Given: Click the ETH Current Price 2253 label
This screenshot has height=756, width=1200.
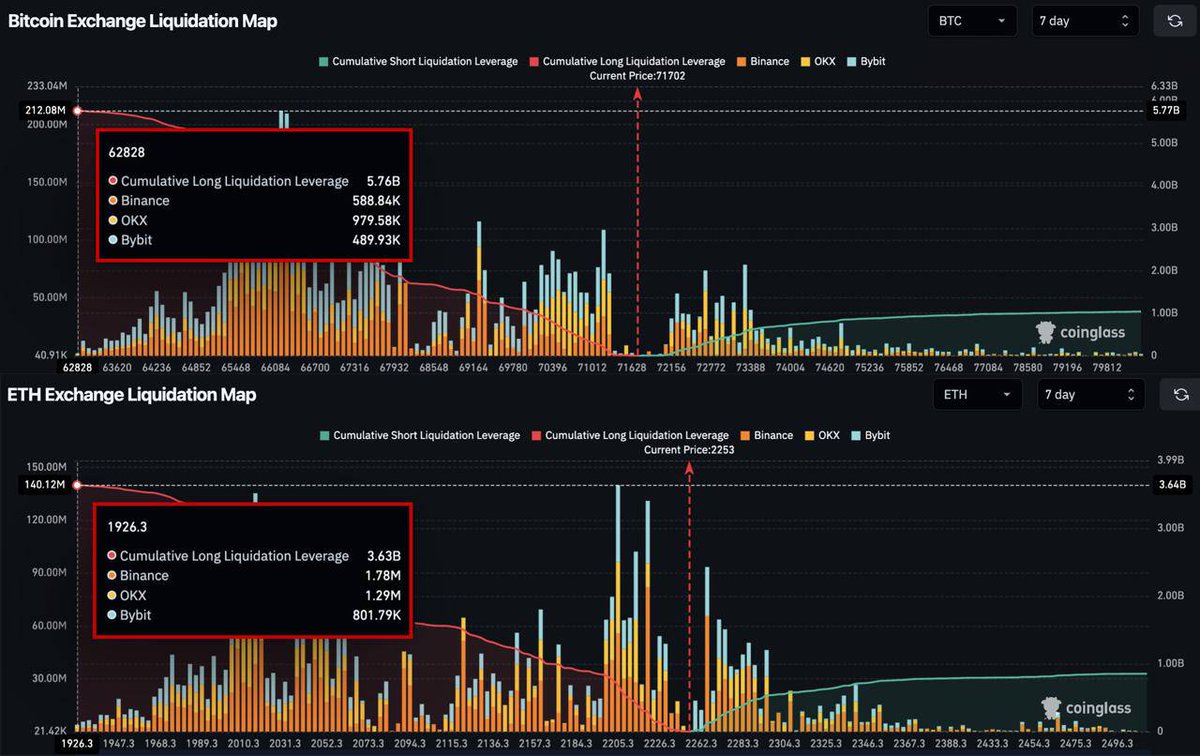Looking at the screenshot, I should 689,450.
